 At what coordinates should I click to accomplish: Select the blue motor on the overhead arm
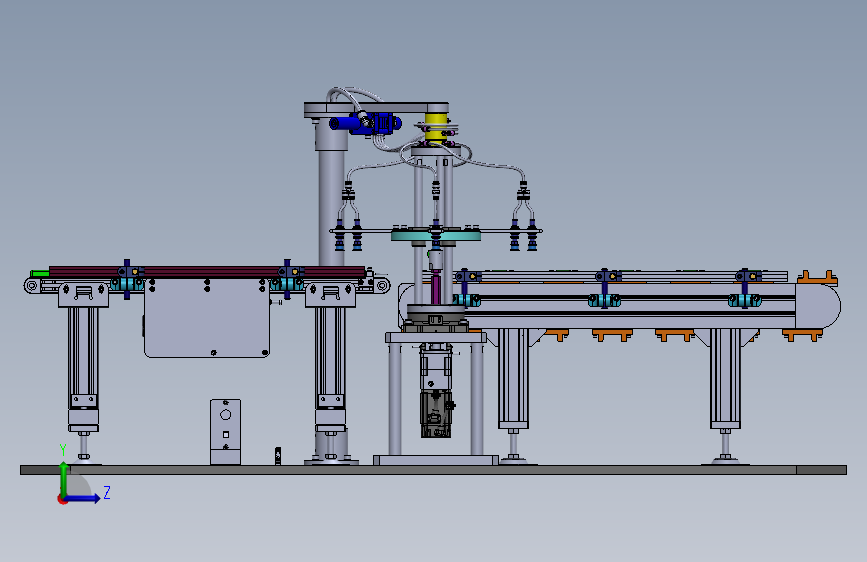coord(365,123)
